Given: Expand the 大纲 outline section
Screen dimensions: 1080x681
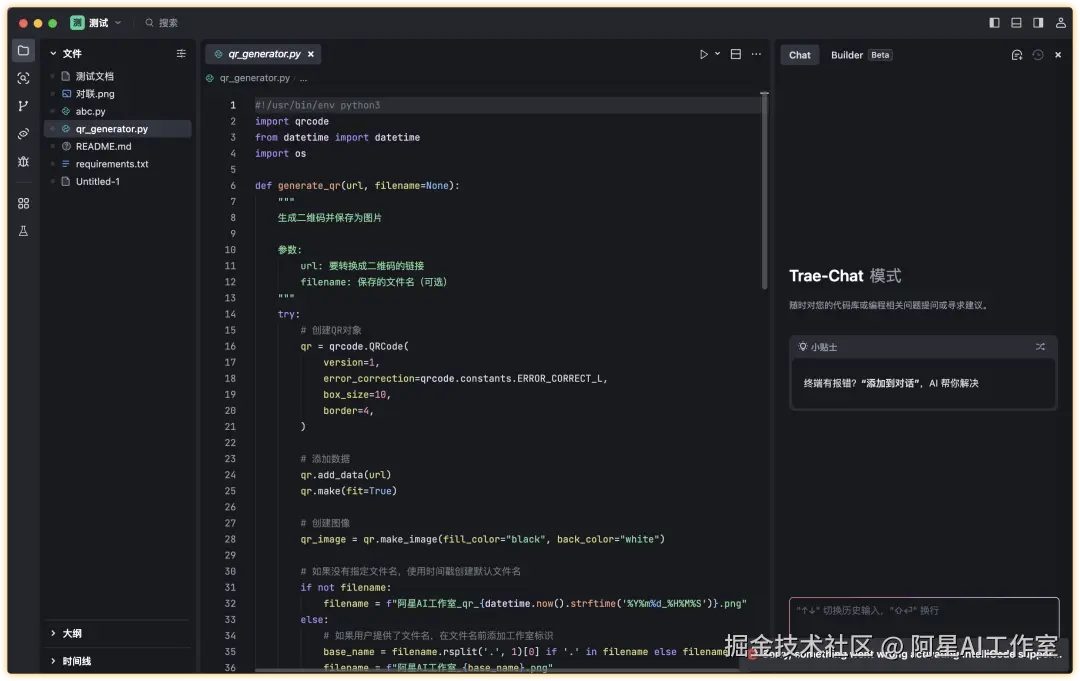Looking at the screenshot, I should click(x=65, y=633).
